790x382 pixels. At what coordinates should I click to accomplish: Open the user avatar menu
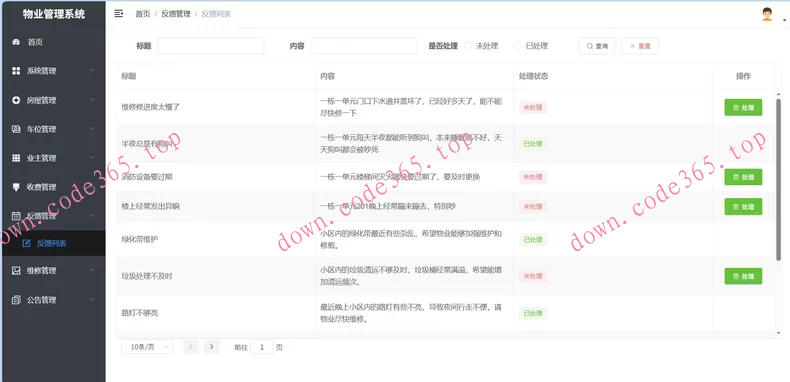(767, 14)
